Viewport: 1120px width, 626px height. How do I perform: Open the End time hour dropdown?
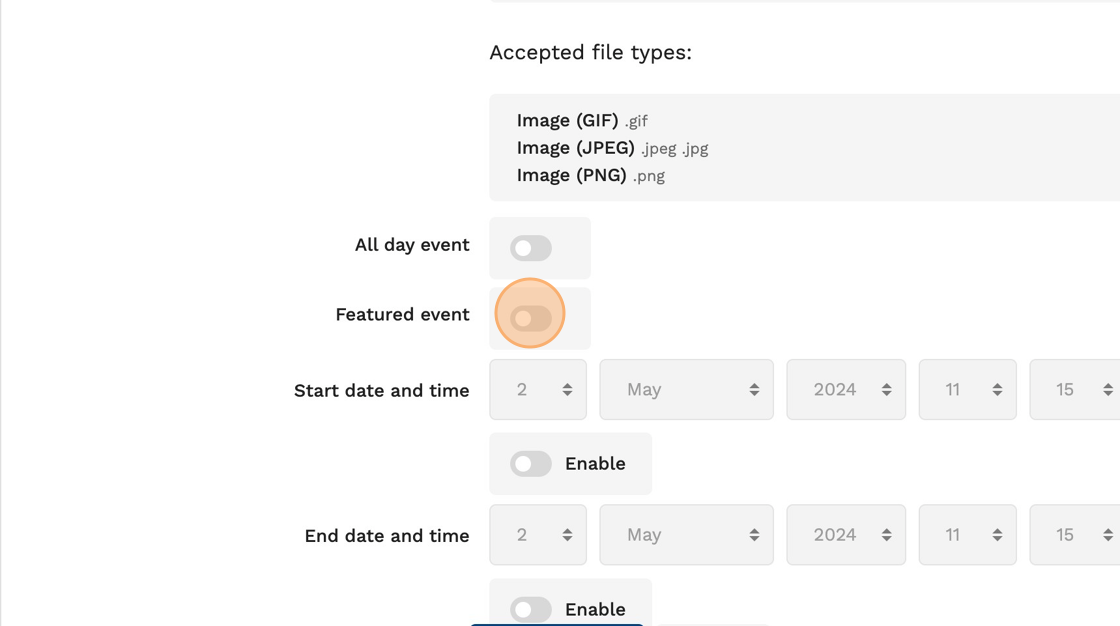pos(967,535)
